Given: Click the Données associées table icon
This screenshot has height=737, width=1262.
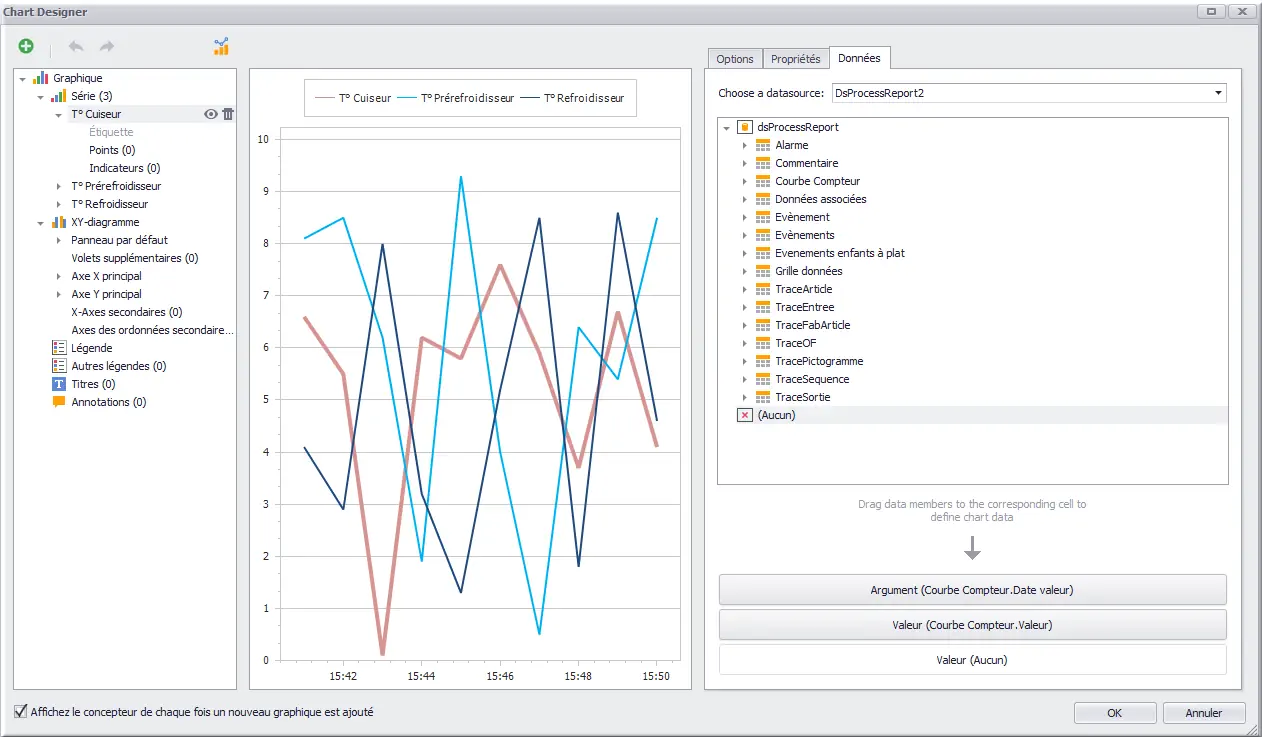Looking at the screenshot, I should pos(763,199).
